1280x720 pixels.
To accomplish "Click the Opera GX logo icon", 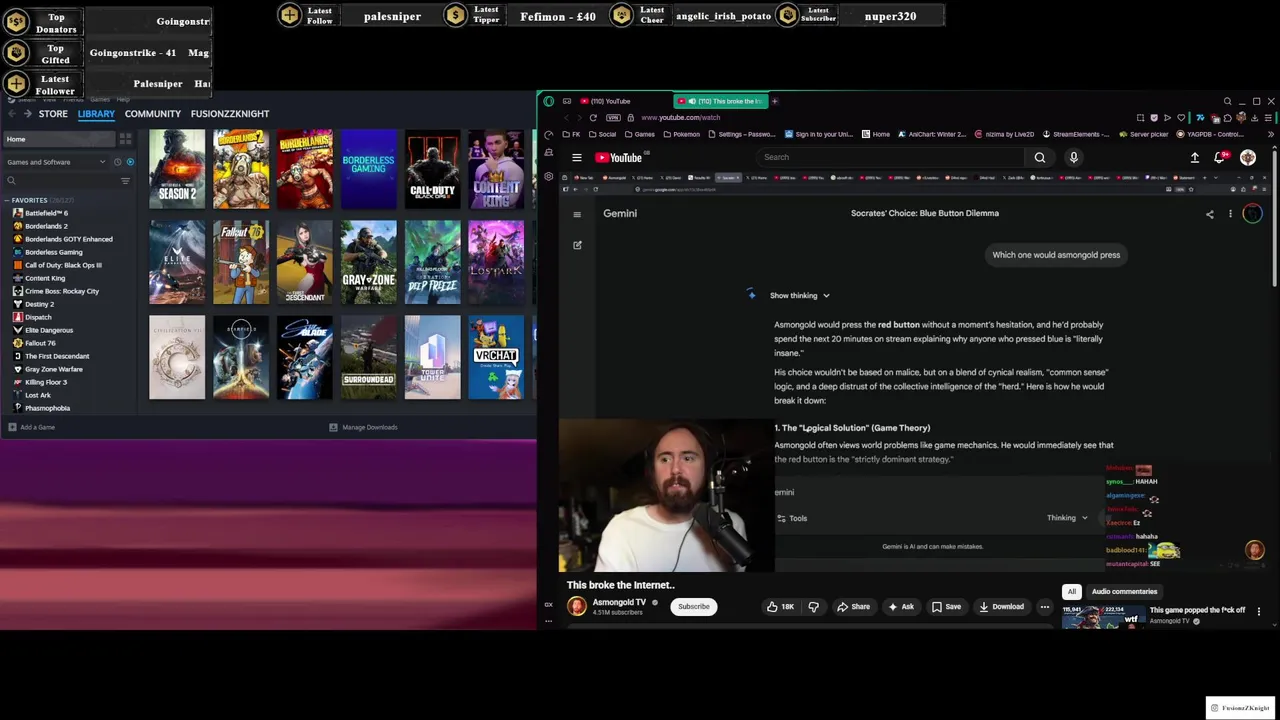I will [548, 101].
